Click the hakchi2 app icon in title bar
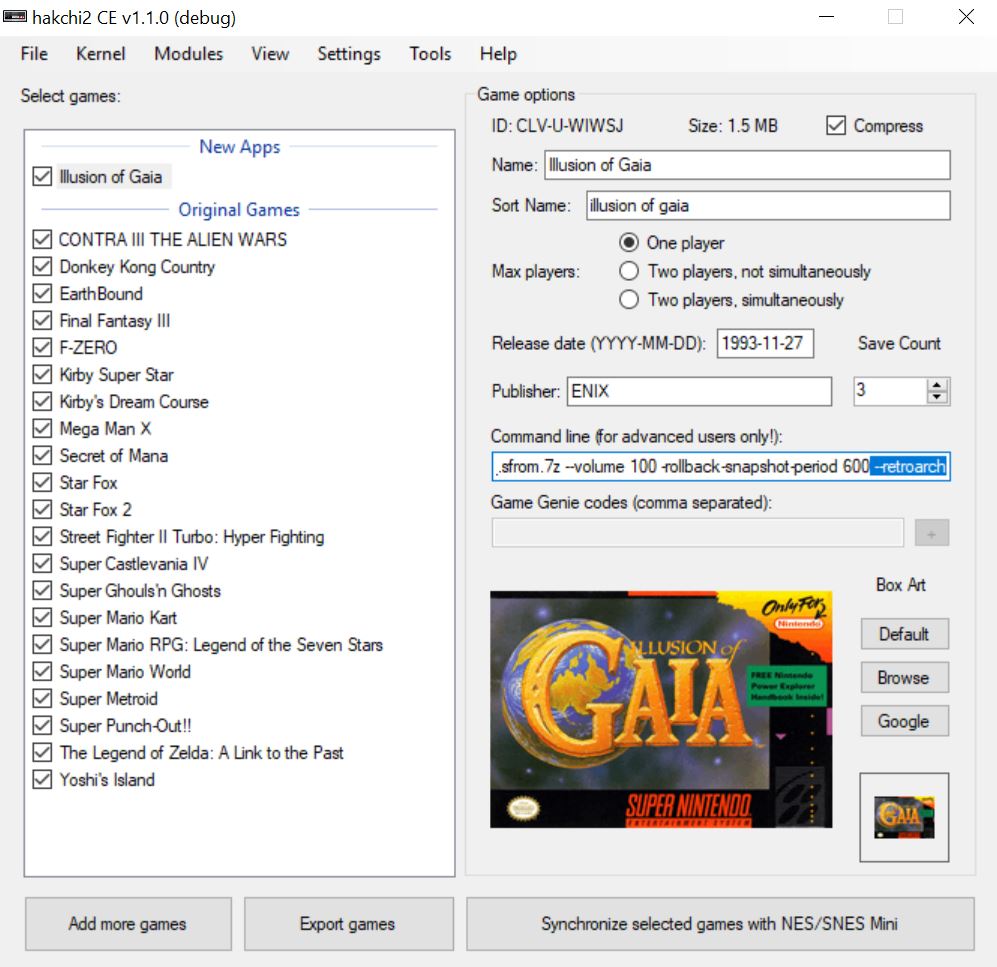 coord(15,17)
